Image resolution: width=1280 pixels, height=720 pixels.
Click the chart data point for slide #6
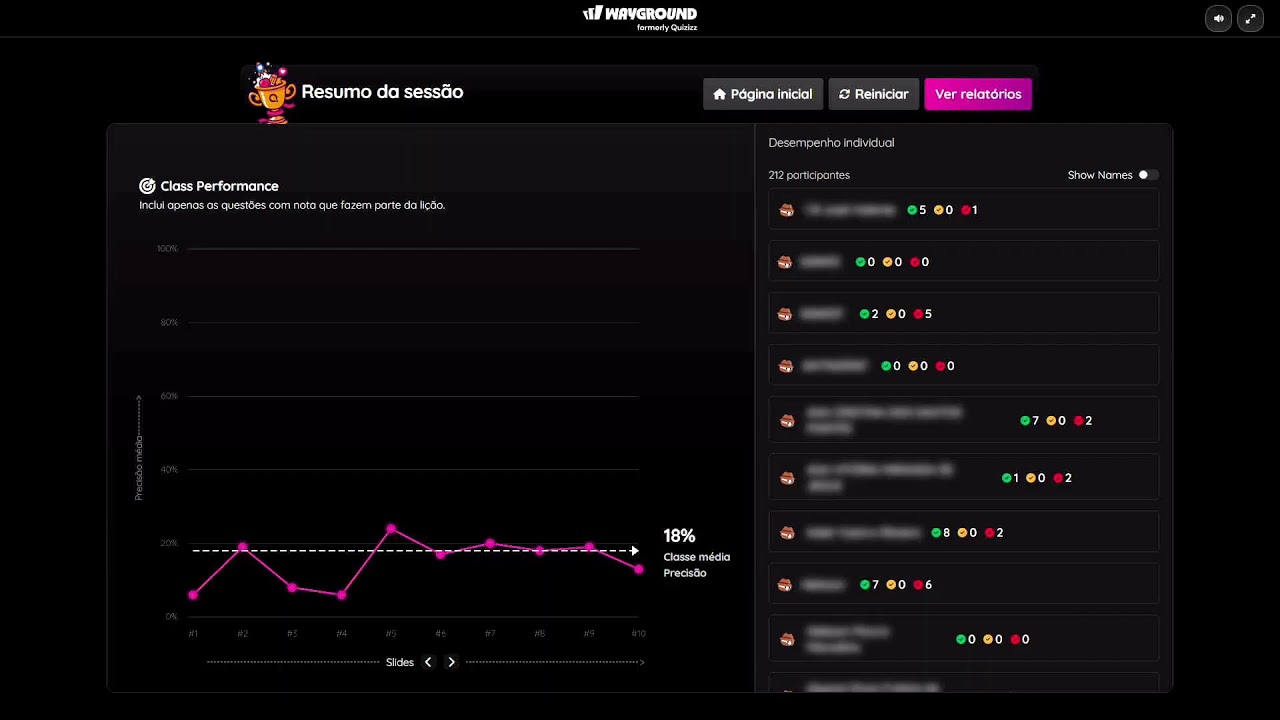click(x=441, y=554)
